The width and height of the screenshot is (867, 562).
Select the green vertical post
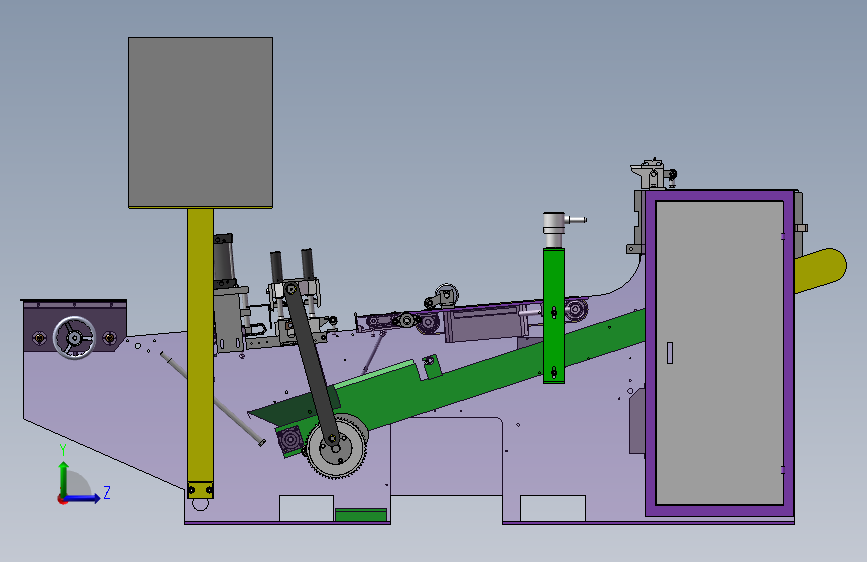[x=553, y=315]
